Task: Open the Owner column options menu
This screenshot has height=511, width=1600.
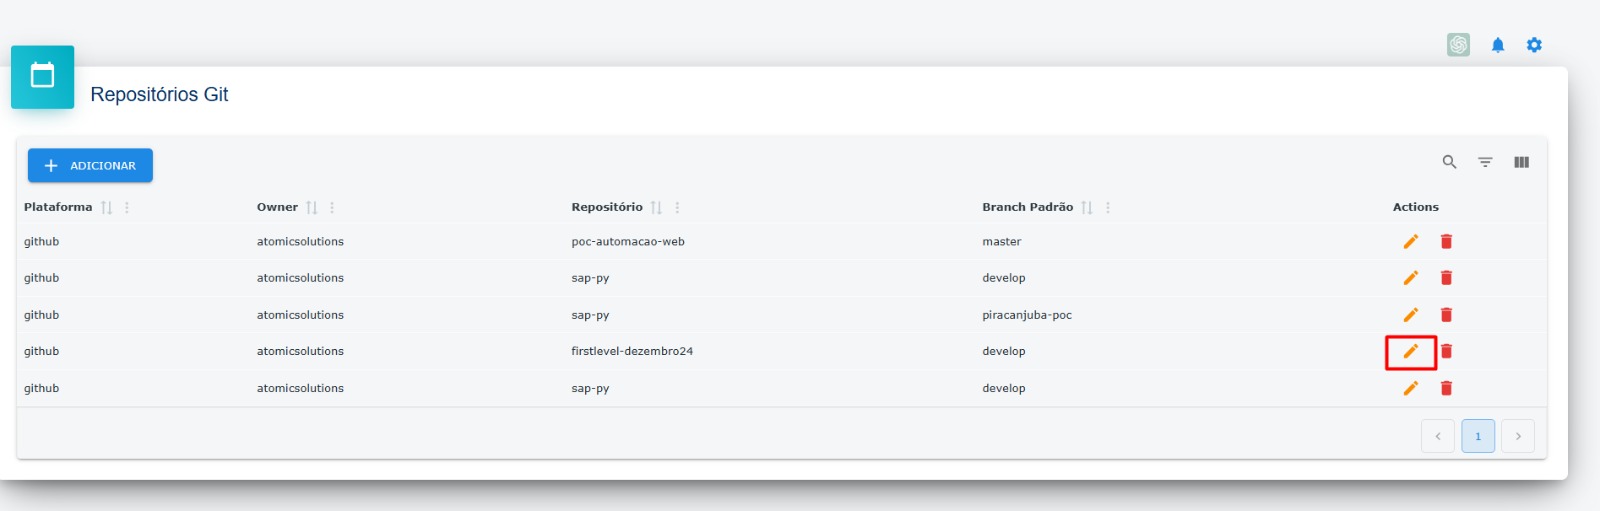Action: [332, 207]
